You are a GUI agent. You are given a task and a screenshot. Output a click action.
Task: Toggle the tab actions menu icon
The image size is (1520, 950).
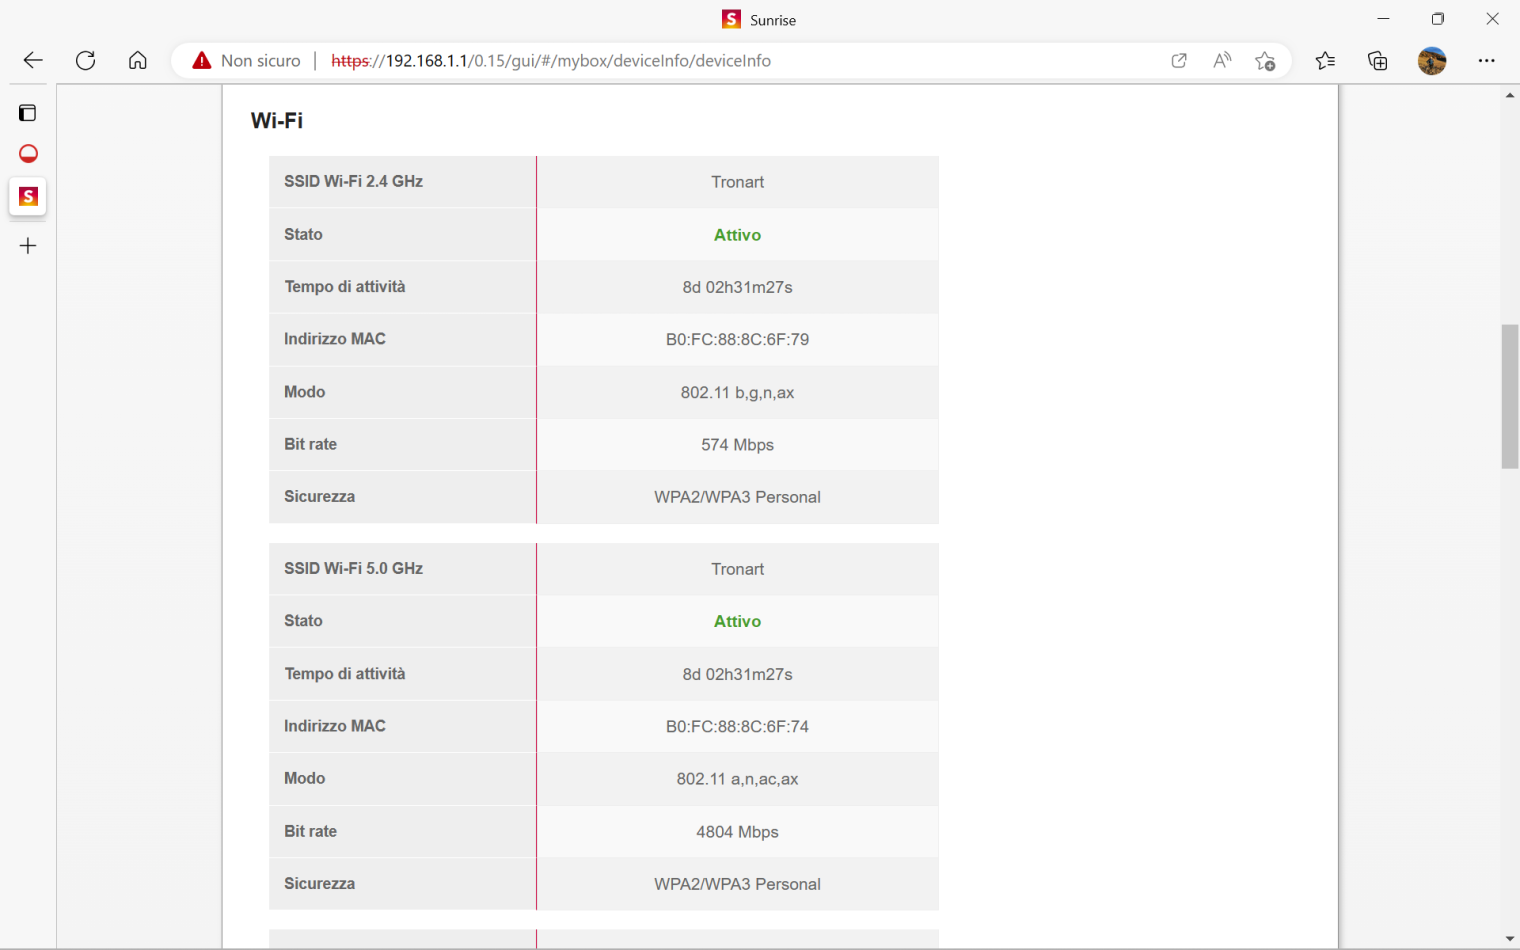coord(28,113)
